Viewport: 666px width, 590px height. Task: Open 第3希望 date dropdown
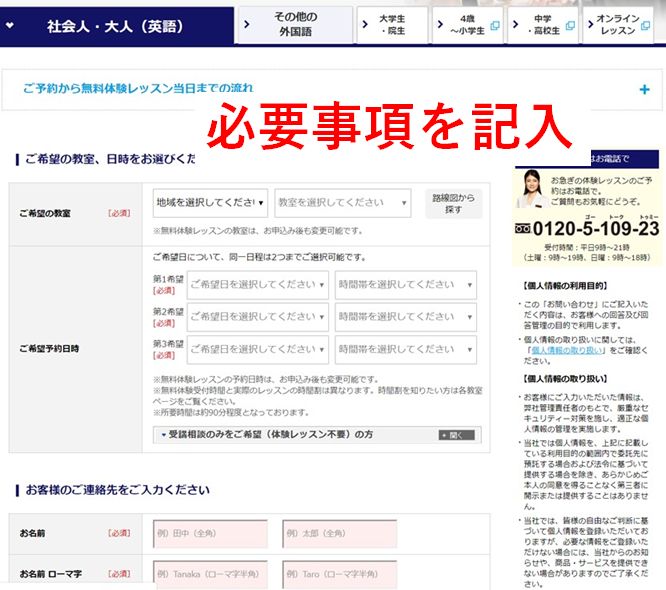(257, 350)
